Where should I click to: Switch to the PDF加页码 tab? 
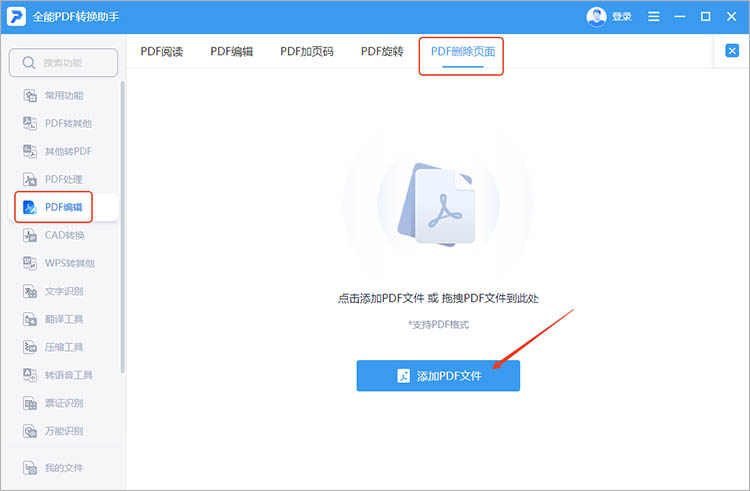tap(307, 52)
